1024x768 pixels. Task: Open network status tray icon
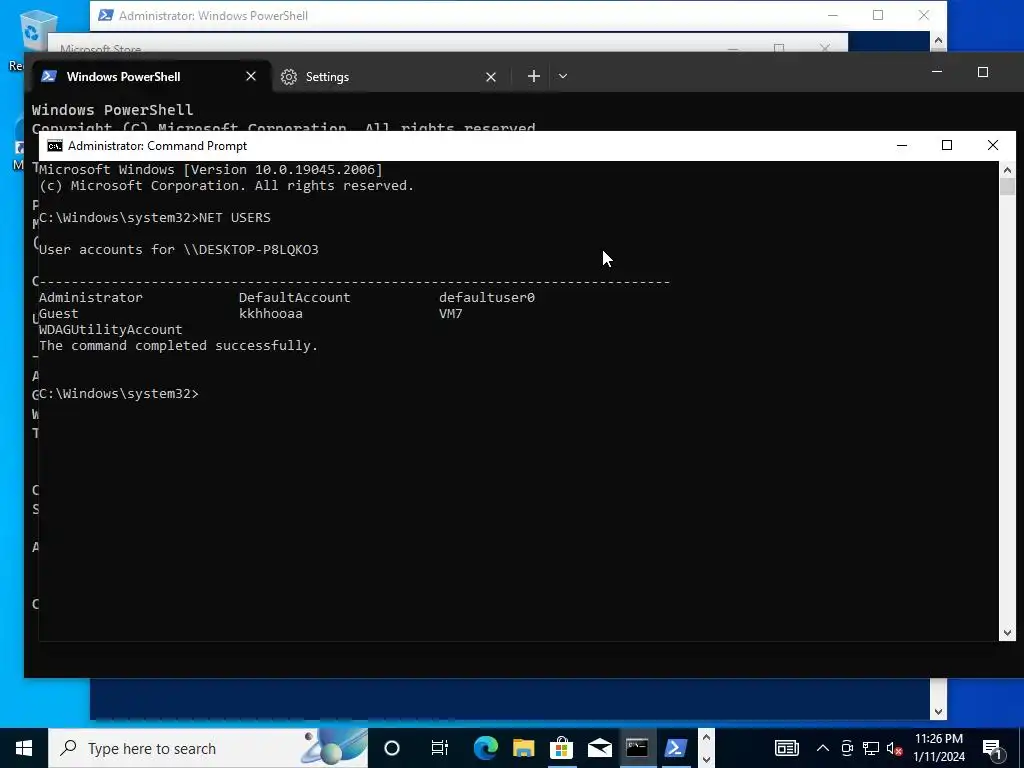tap(871, 748)
